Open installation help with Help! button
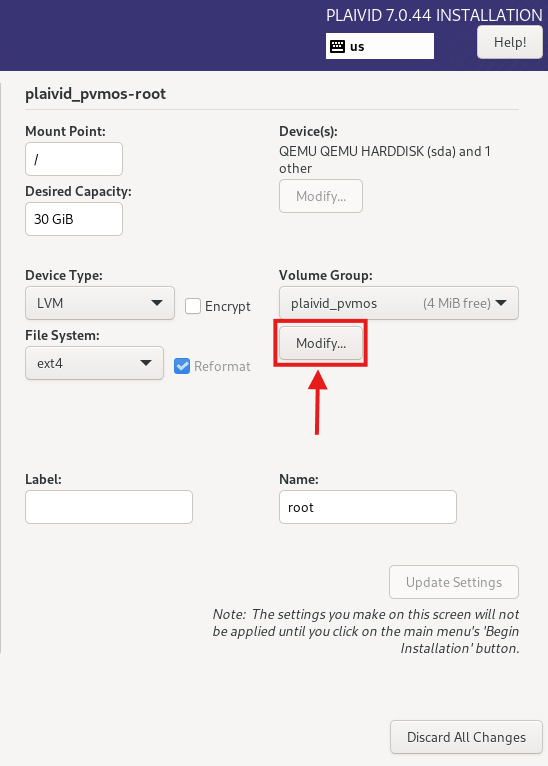This screenshot has width=548, height=766. (x=509, y=43)
